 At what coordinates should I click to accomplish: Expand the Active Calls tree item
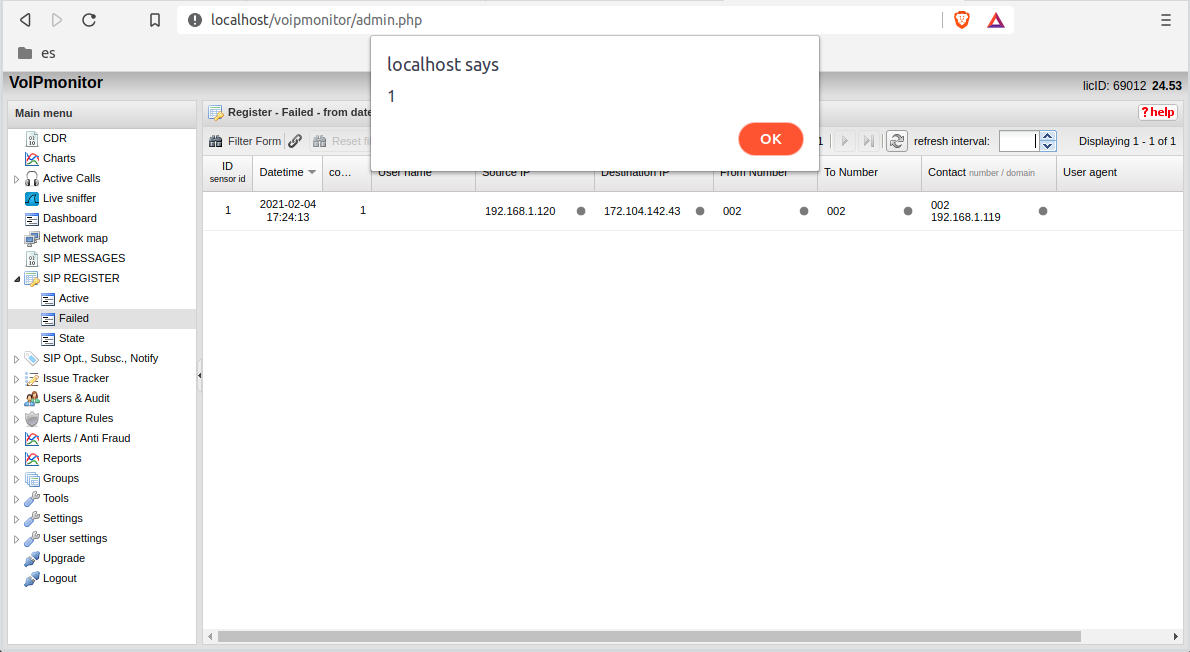coord(14,178)
